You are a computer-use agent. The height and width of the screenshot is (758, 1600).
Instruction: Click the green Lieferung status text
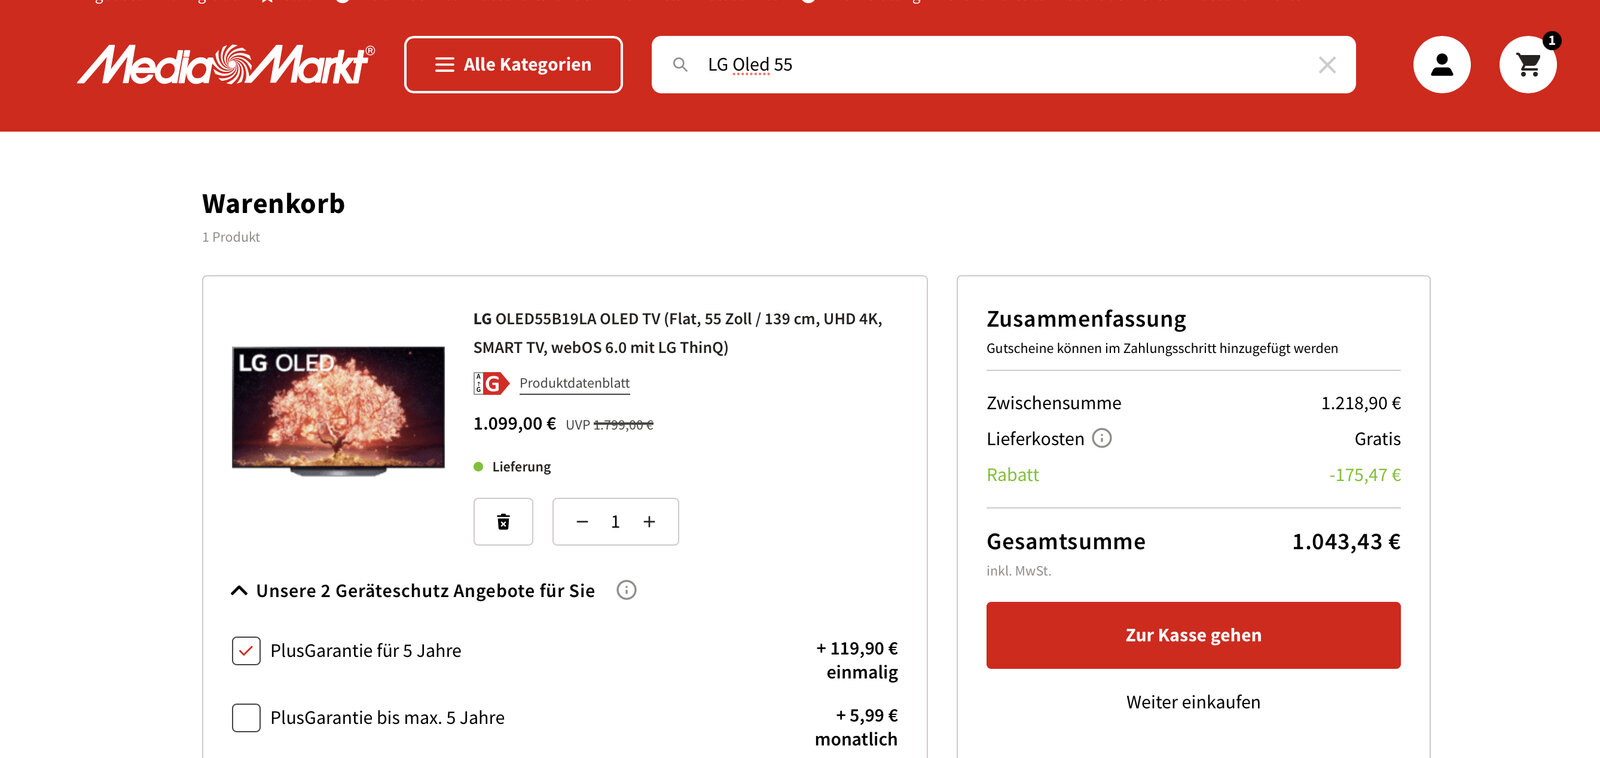click(x=521, y=467)
